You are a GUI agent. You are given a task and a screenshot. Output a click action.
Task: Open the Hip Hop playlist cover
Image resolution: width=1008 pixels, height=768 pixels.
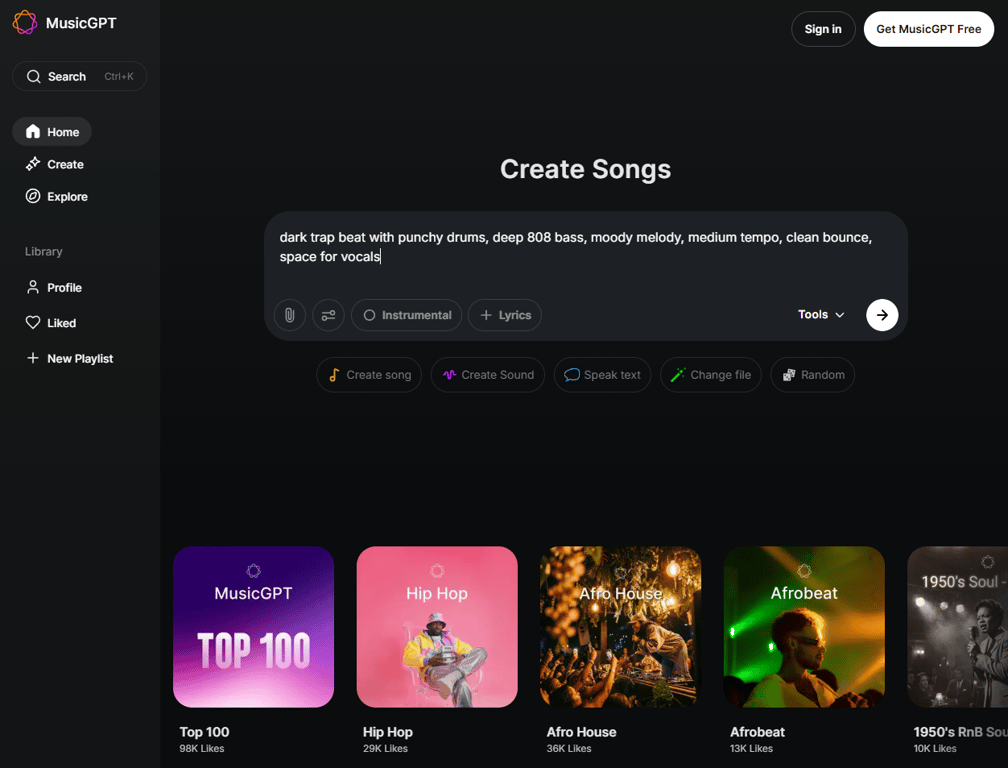(437, 627)
